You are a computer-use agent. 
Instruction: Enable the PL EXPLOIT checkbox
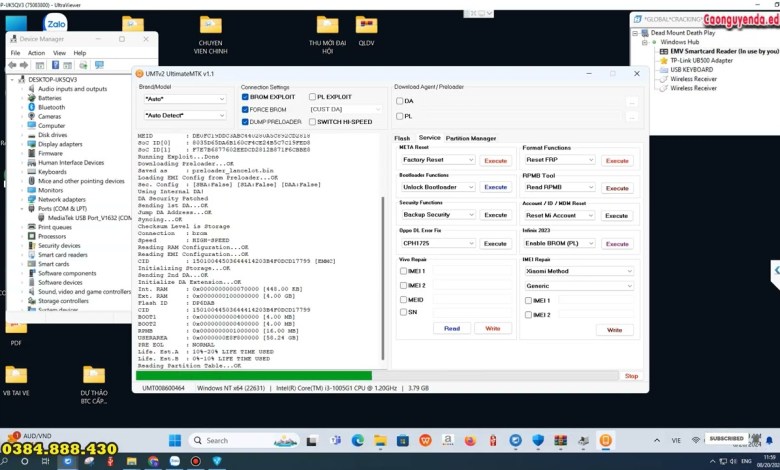[x=310, y=97]
